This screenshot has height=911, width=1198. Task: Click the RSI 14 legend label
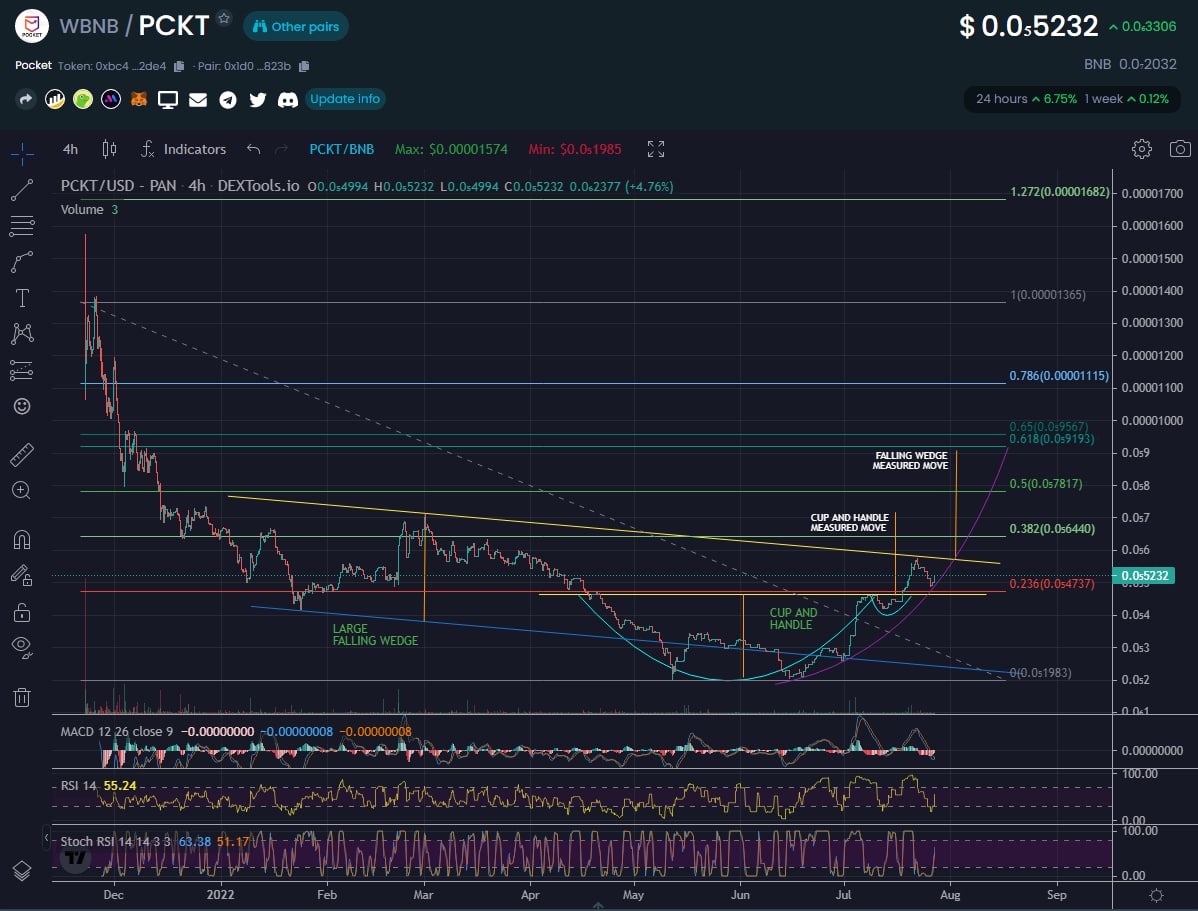click(79, 786)
